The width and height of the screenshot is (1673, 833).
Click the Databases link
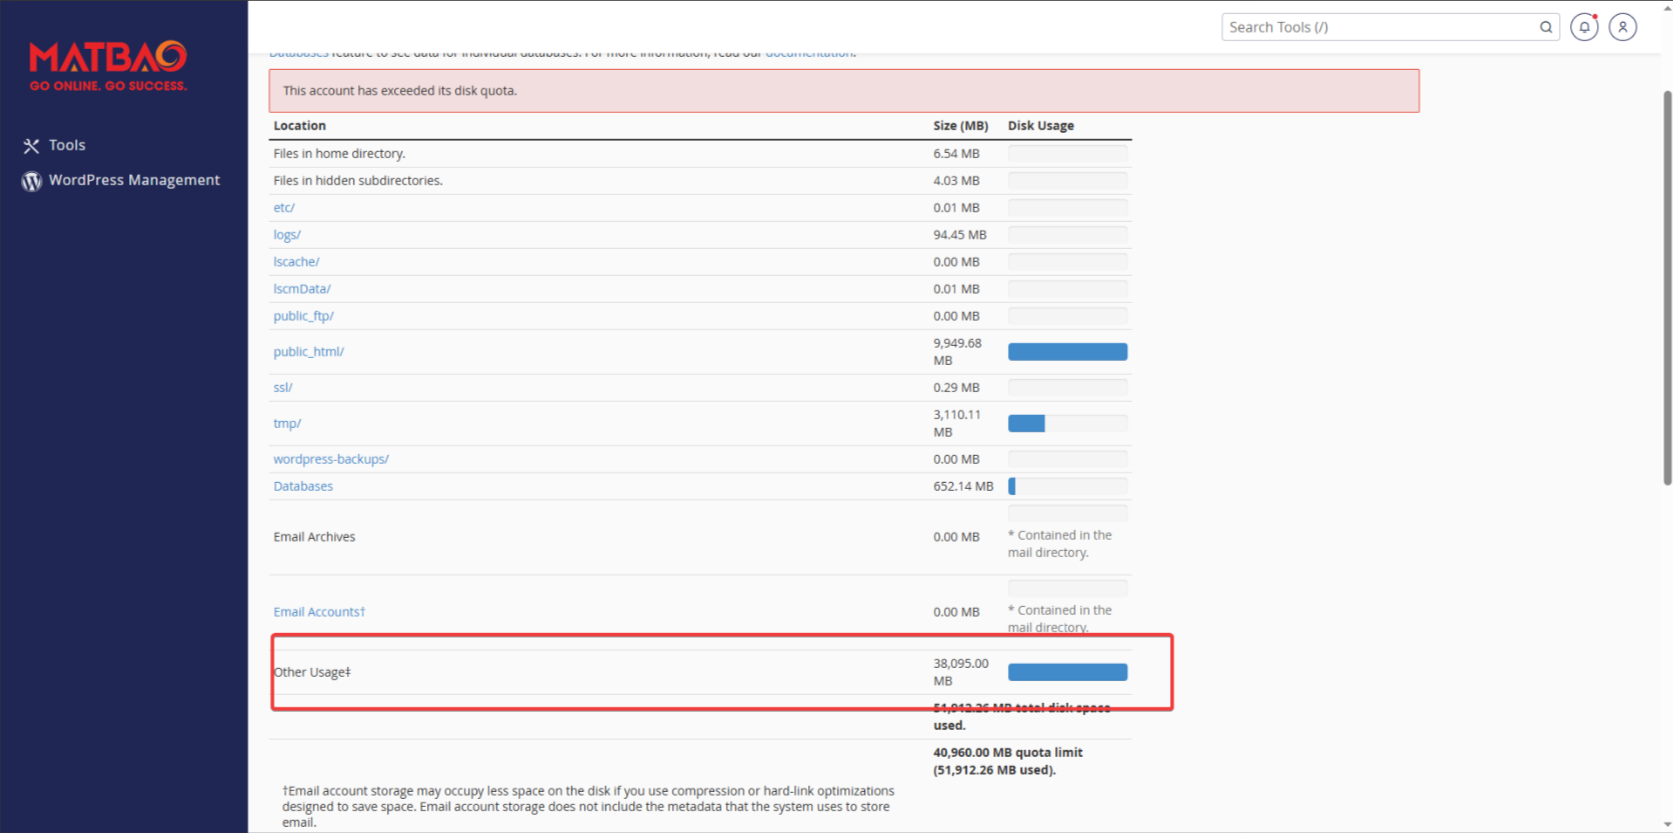click(303, 487)
